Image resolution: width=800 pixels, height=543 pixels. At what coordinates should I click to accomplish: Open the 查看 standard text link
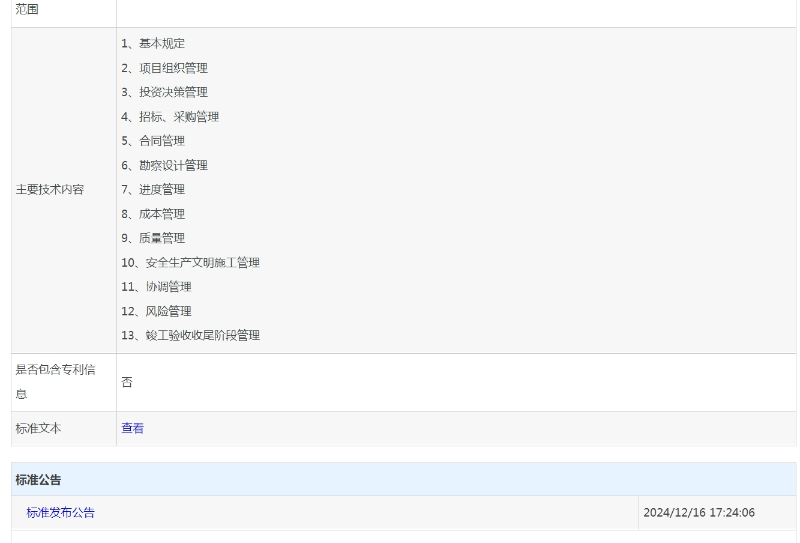tap(133, 428)
